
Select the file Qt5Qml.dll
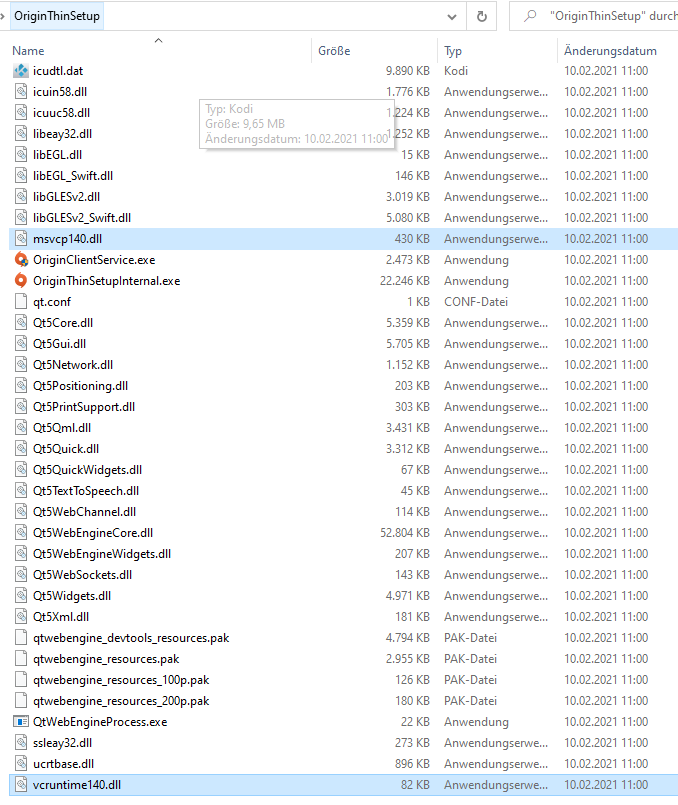pos(62,428)
